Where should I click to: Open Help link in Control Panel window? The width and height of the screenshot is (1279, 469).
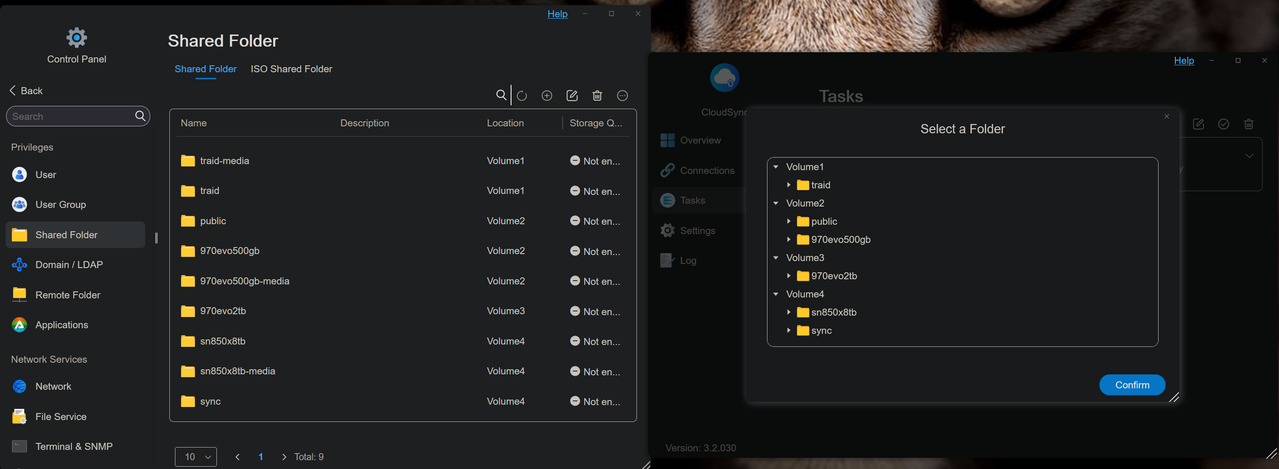pos(557,14)
